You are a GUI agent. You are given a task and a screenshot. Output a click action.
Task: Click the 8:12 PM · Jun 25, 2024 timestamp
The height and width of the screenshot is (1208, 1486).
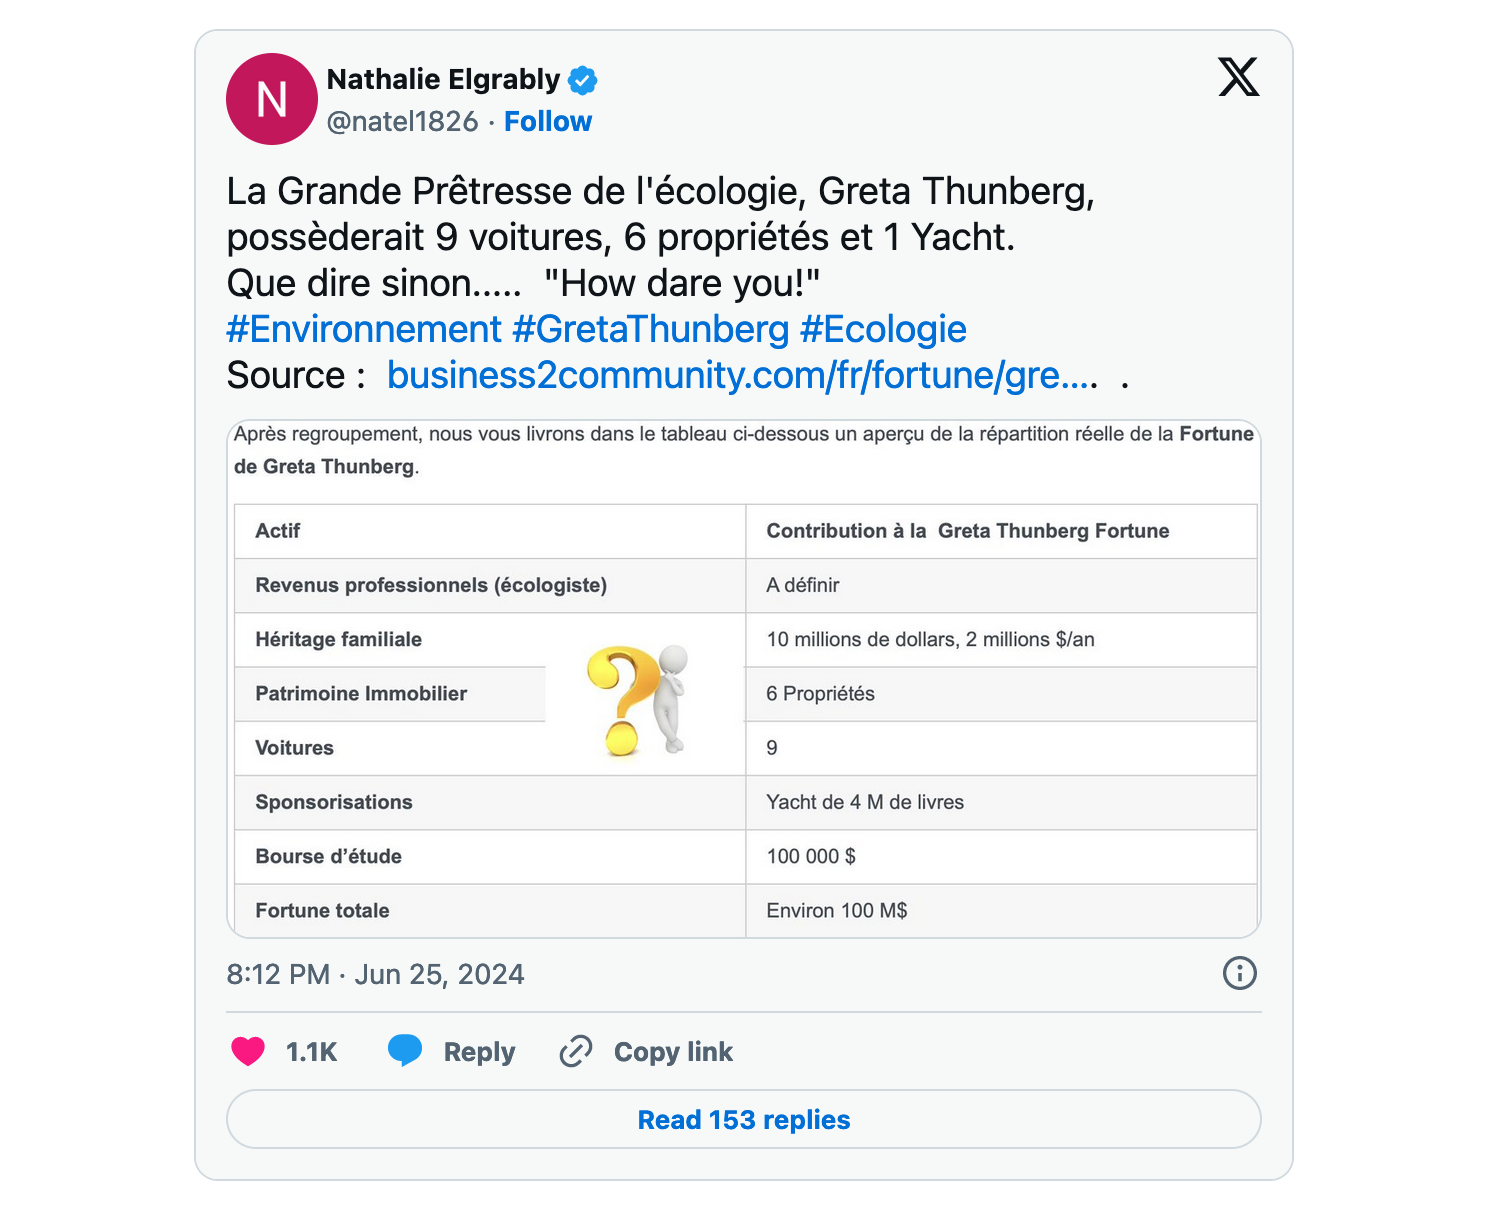pyautogui.click(x=375, y=974)
